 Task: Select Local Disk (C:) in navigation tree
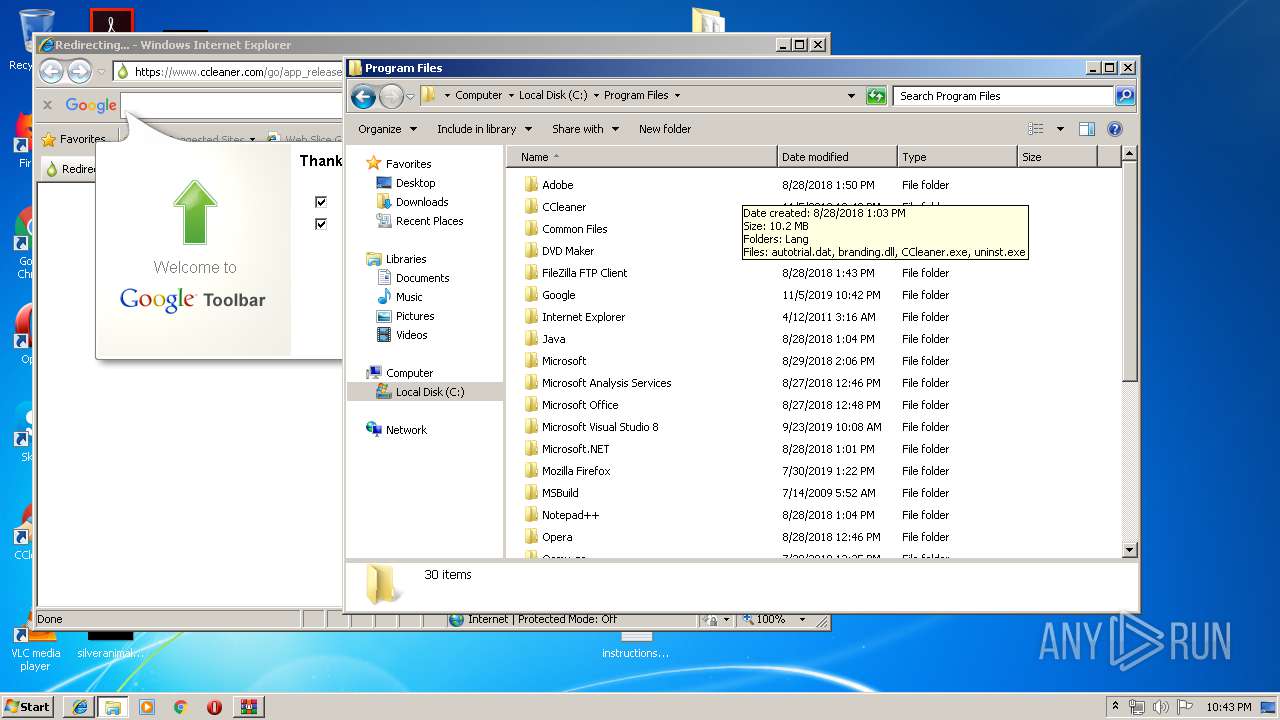[429, 392]
